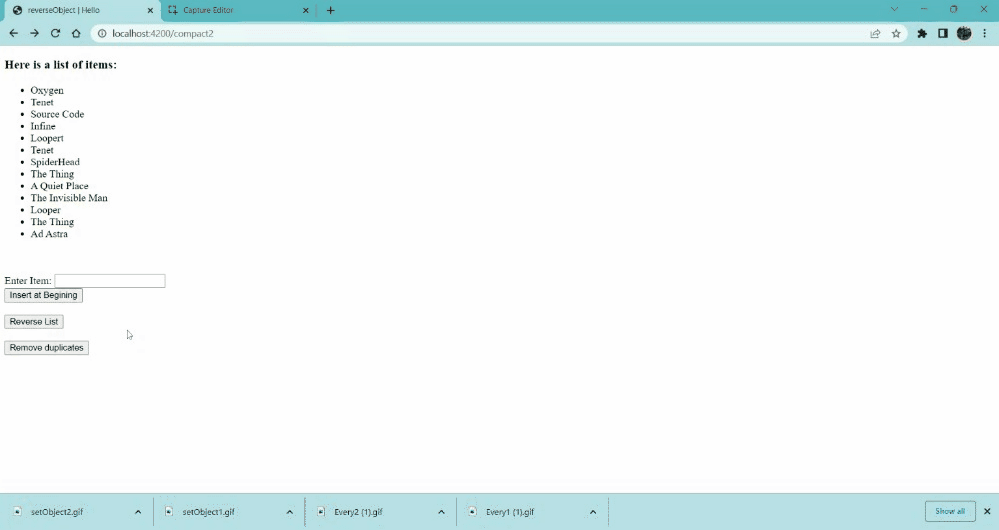The width and height of the screenshot is (999, 530).
Task: Go back using the browser back arrow
Action: (13, 33)
